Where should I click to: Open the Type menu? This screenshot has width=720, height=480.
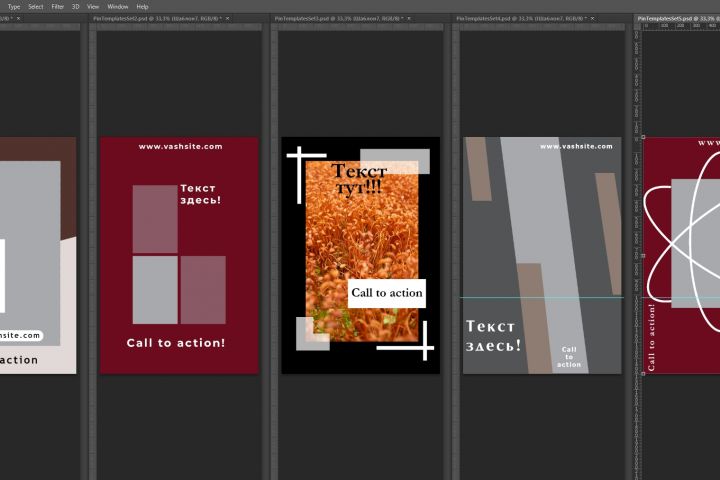pos(14,6)
